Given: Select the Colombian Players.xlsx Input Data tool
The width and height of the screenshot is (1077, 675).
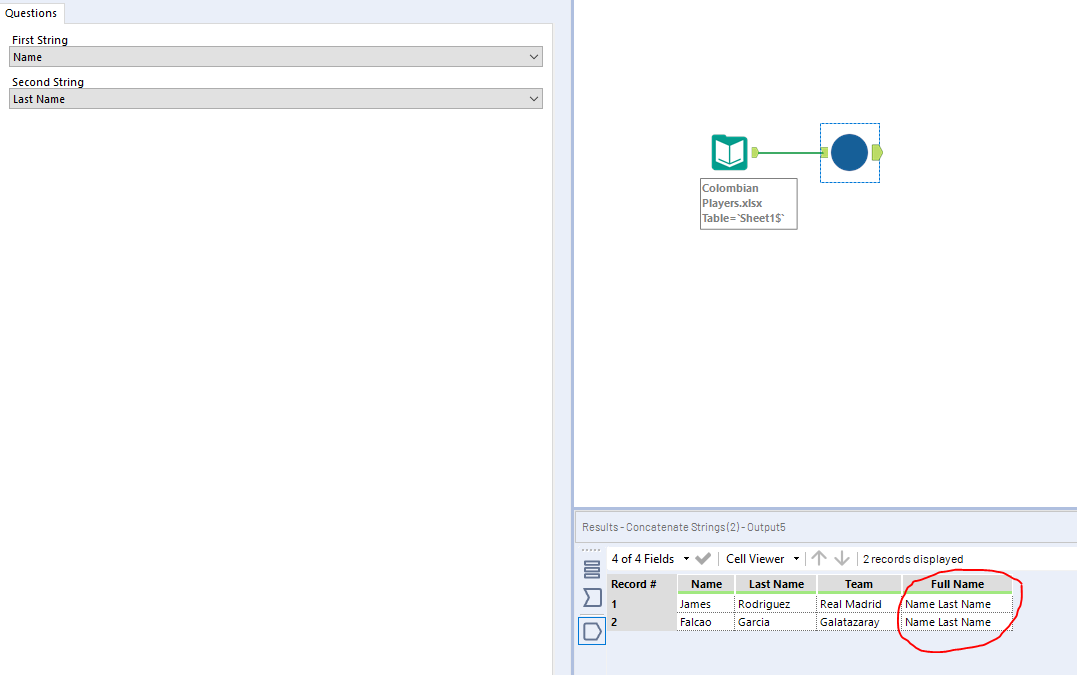Looking at the screenshot, I should click(729, 152).
